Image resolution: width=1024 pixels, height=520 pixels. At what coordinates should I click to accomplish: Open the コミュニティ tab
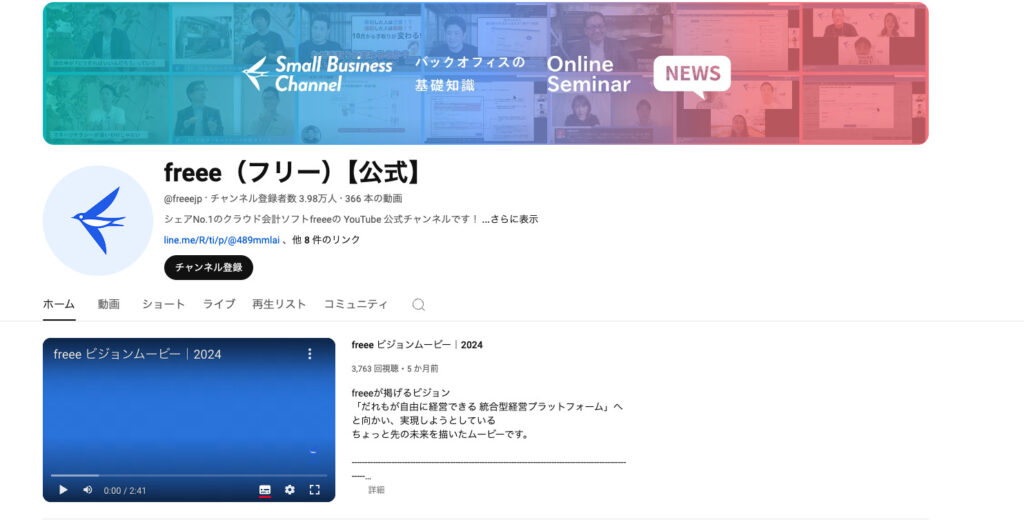click(x=356, y=304)
